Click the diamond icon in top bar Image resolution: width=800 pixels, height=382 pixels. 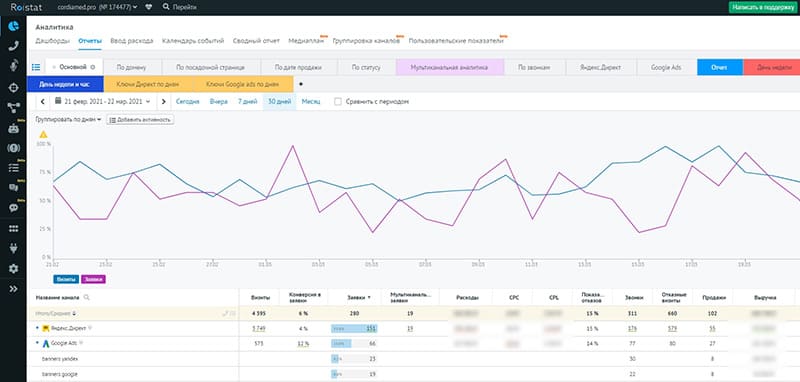point(148,7)
